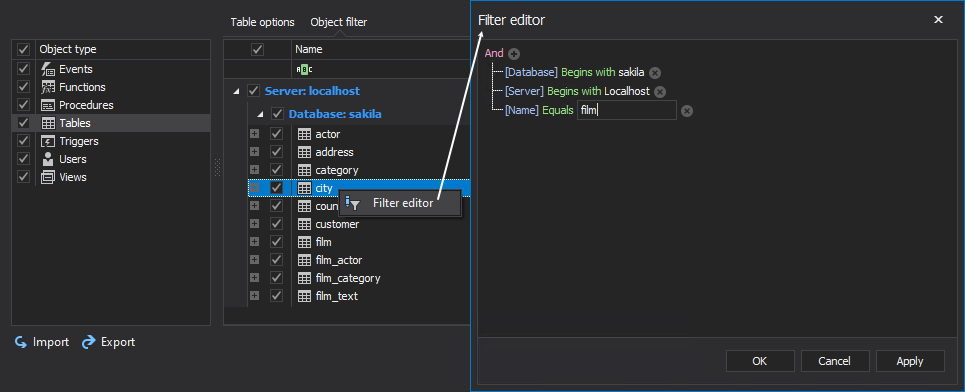Click the Import link

50,342
